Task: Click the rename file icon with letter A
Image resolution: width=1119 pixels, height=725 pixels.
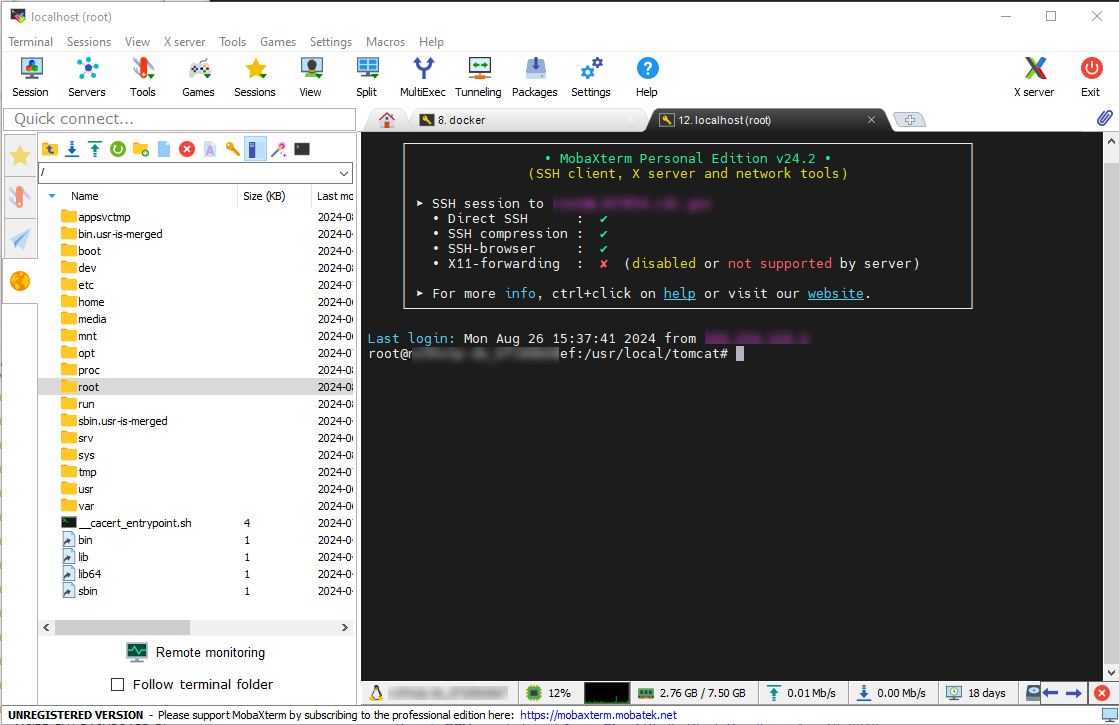Action: pos(210,149)
